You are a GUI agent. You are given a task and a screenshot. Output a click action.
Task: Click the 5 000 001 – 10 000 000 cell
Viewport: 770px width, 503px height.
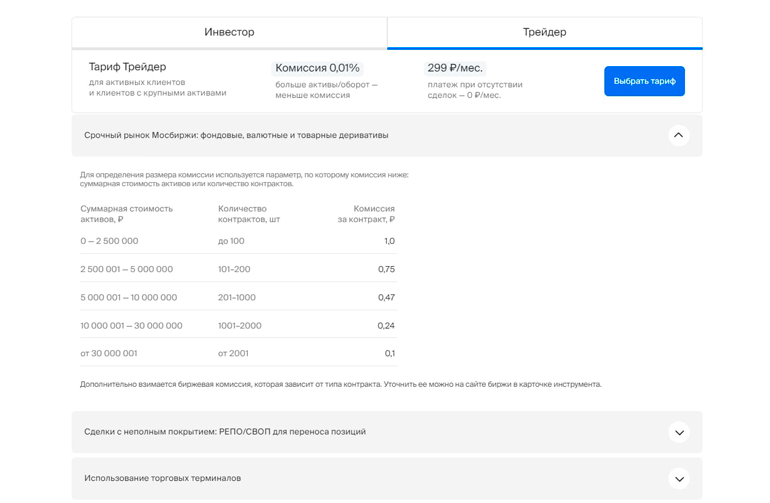click(x=129, y=298)
